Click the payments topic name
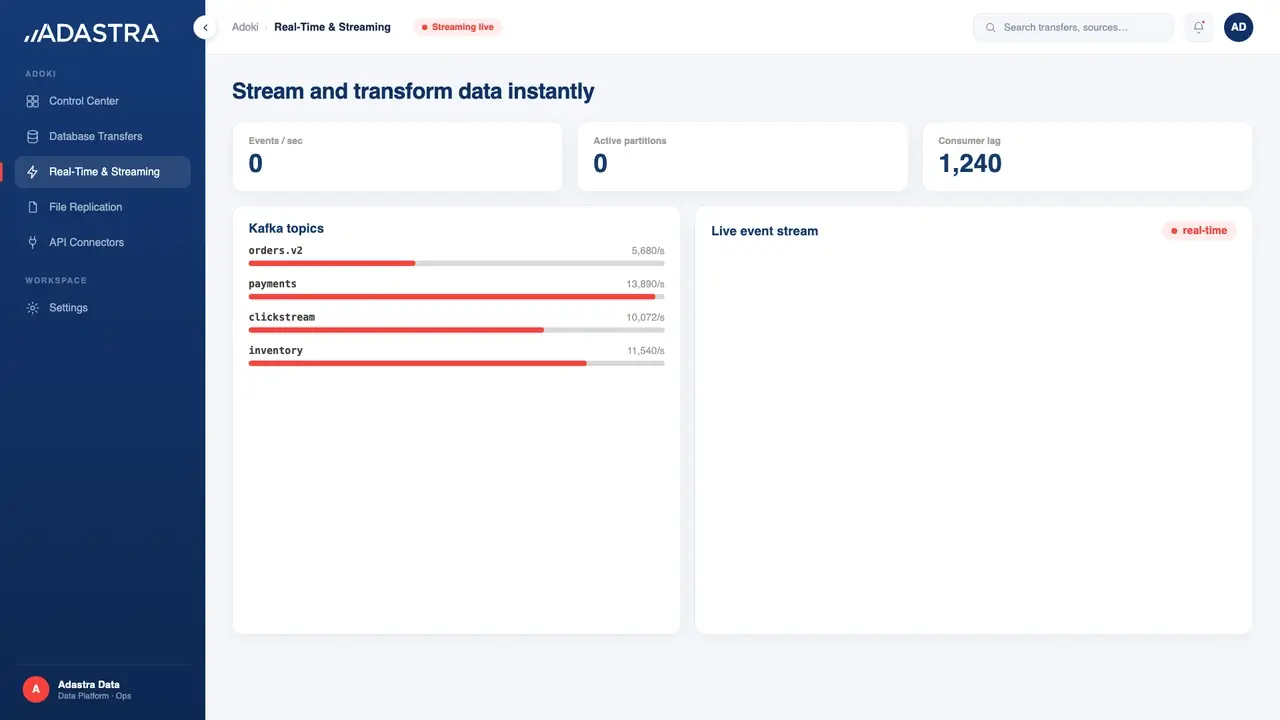 273,284
